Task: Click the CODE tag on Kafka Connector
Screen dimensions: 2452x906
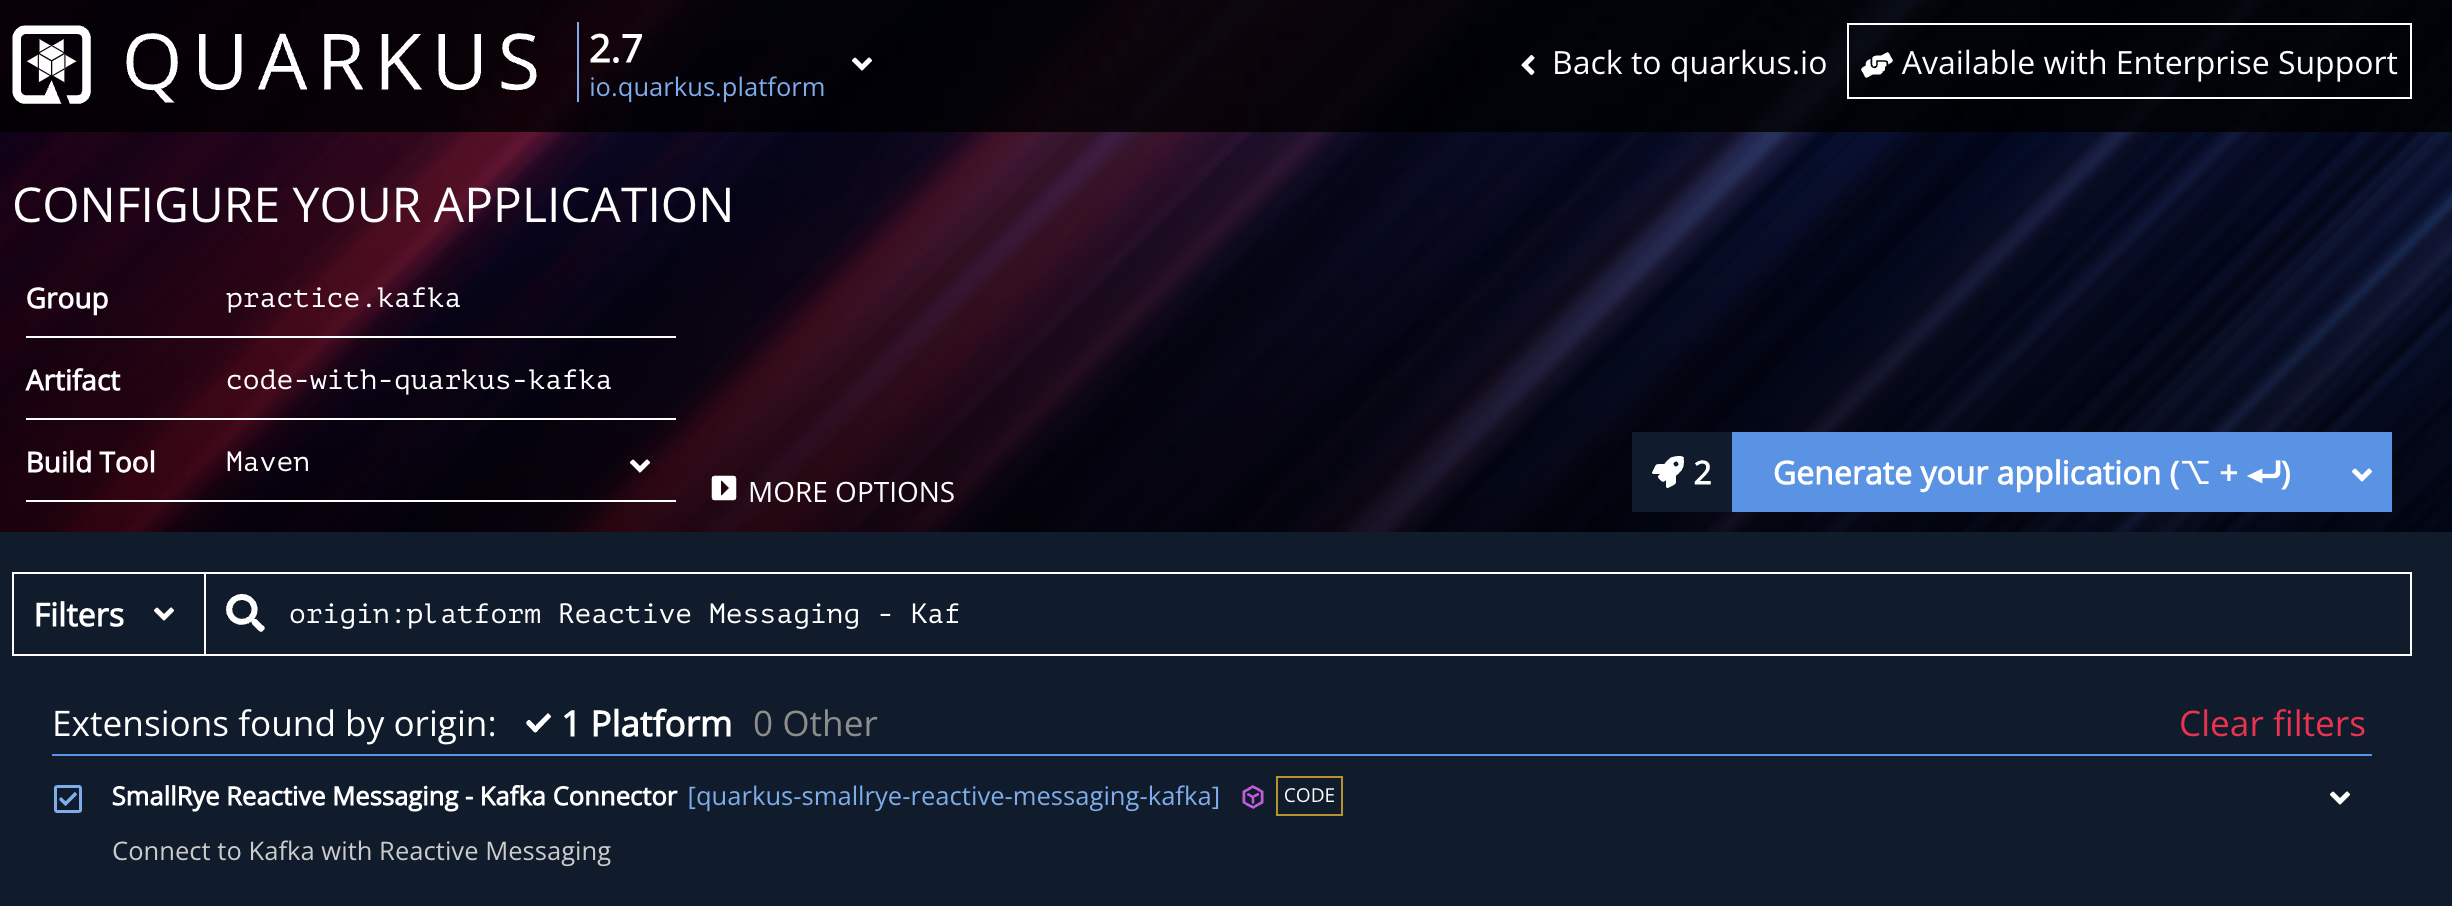Action: tap(1308, 796)
